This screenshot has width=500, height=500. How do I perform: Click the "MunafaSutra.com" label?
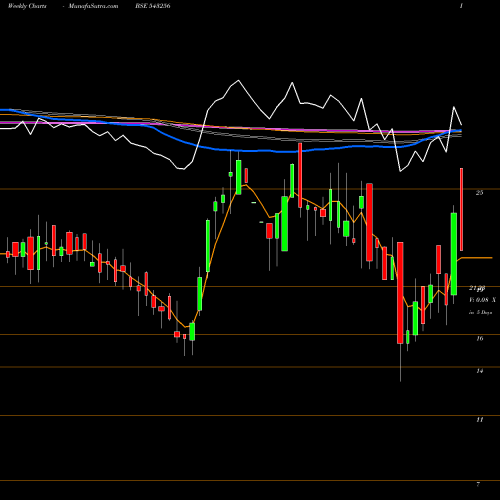(x=93, y=6)
